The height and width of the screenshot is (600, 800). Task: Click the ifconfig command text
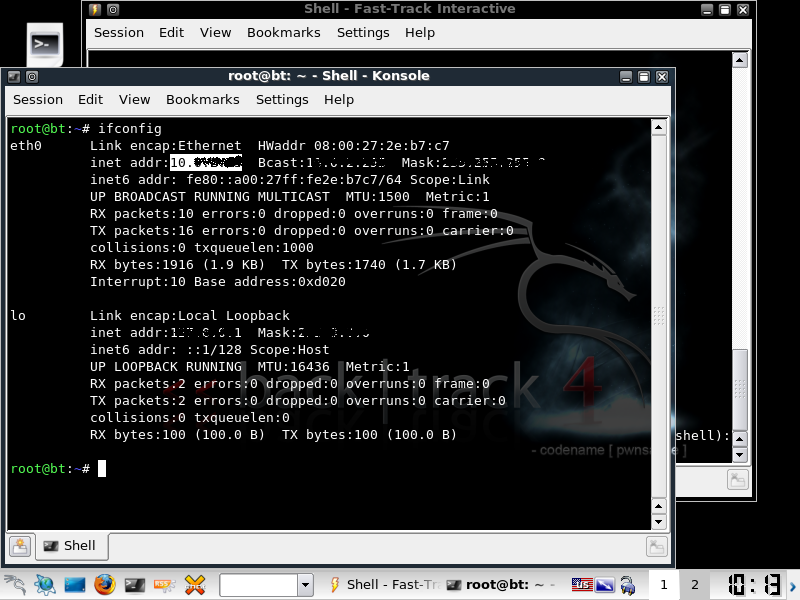click(130, 129)
